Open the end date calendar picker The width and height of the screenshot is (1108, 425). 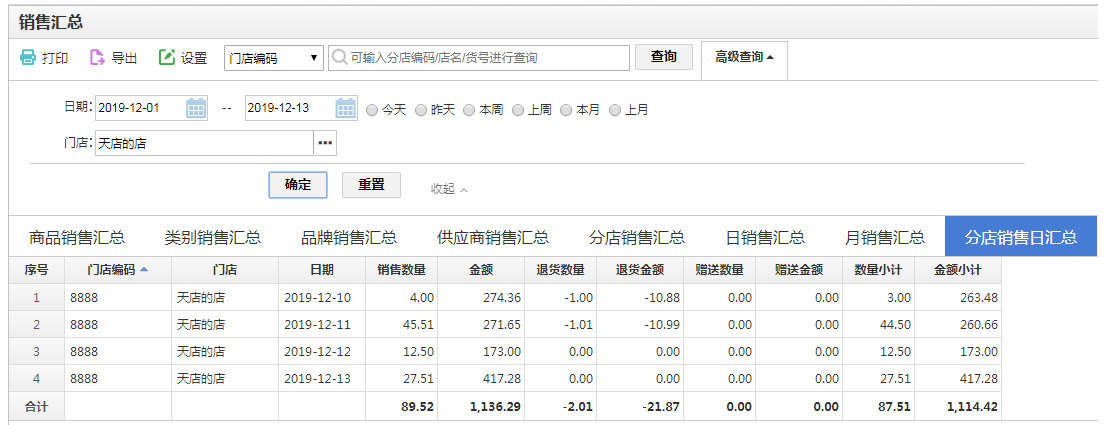coord(346,108)
